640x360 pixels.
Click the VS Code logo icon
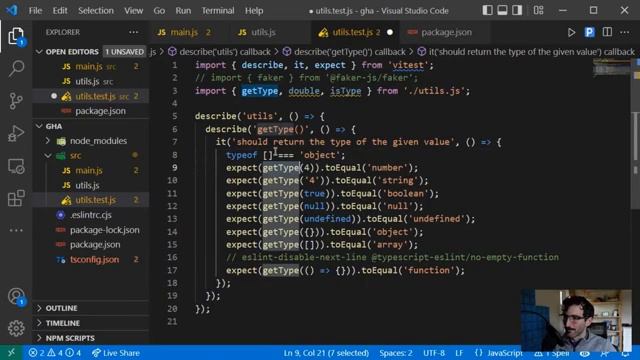point(11,10)
